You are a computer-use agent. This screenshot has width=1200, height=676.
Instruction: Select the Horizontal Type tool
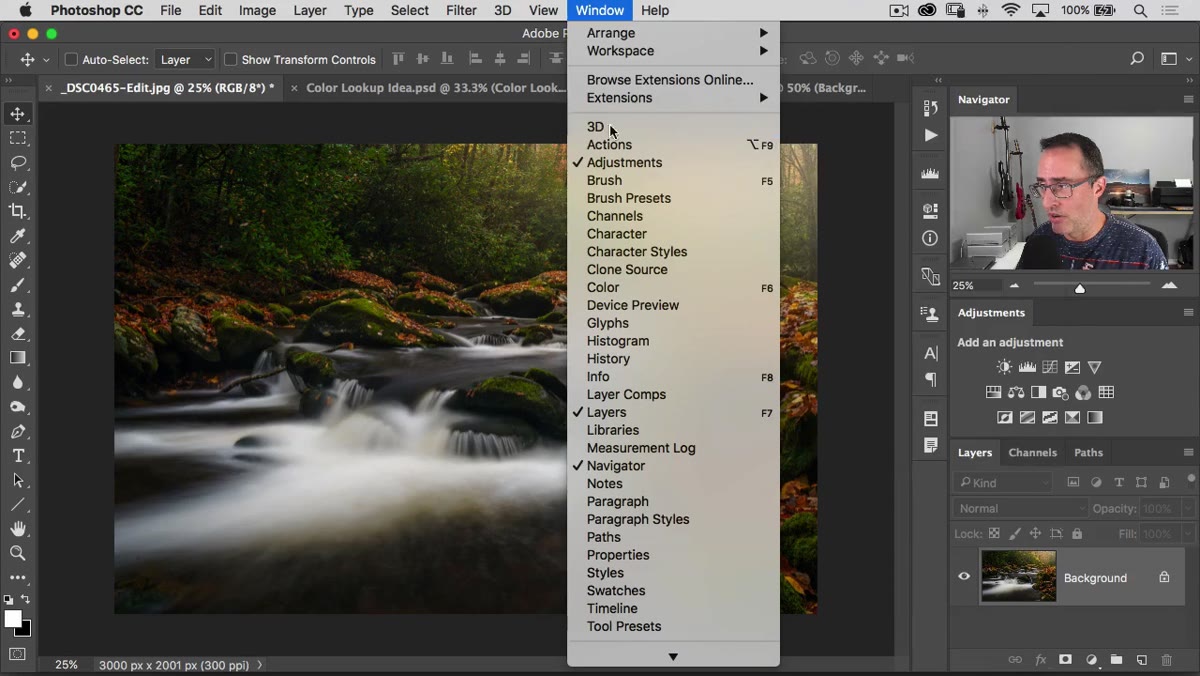click(18, 456)
